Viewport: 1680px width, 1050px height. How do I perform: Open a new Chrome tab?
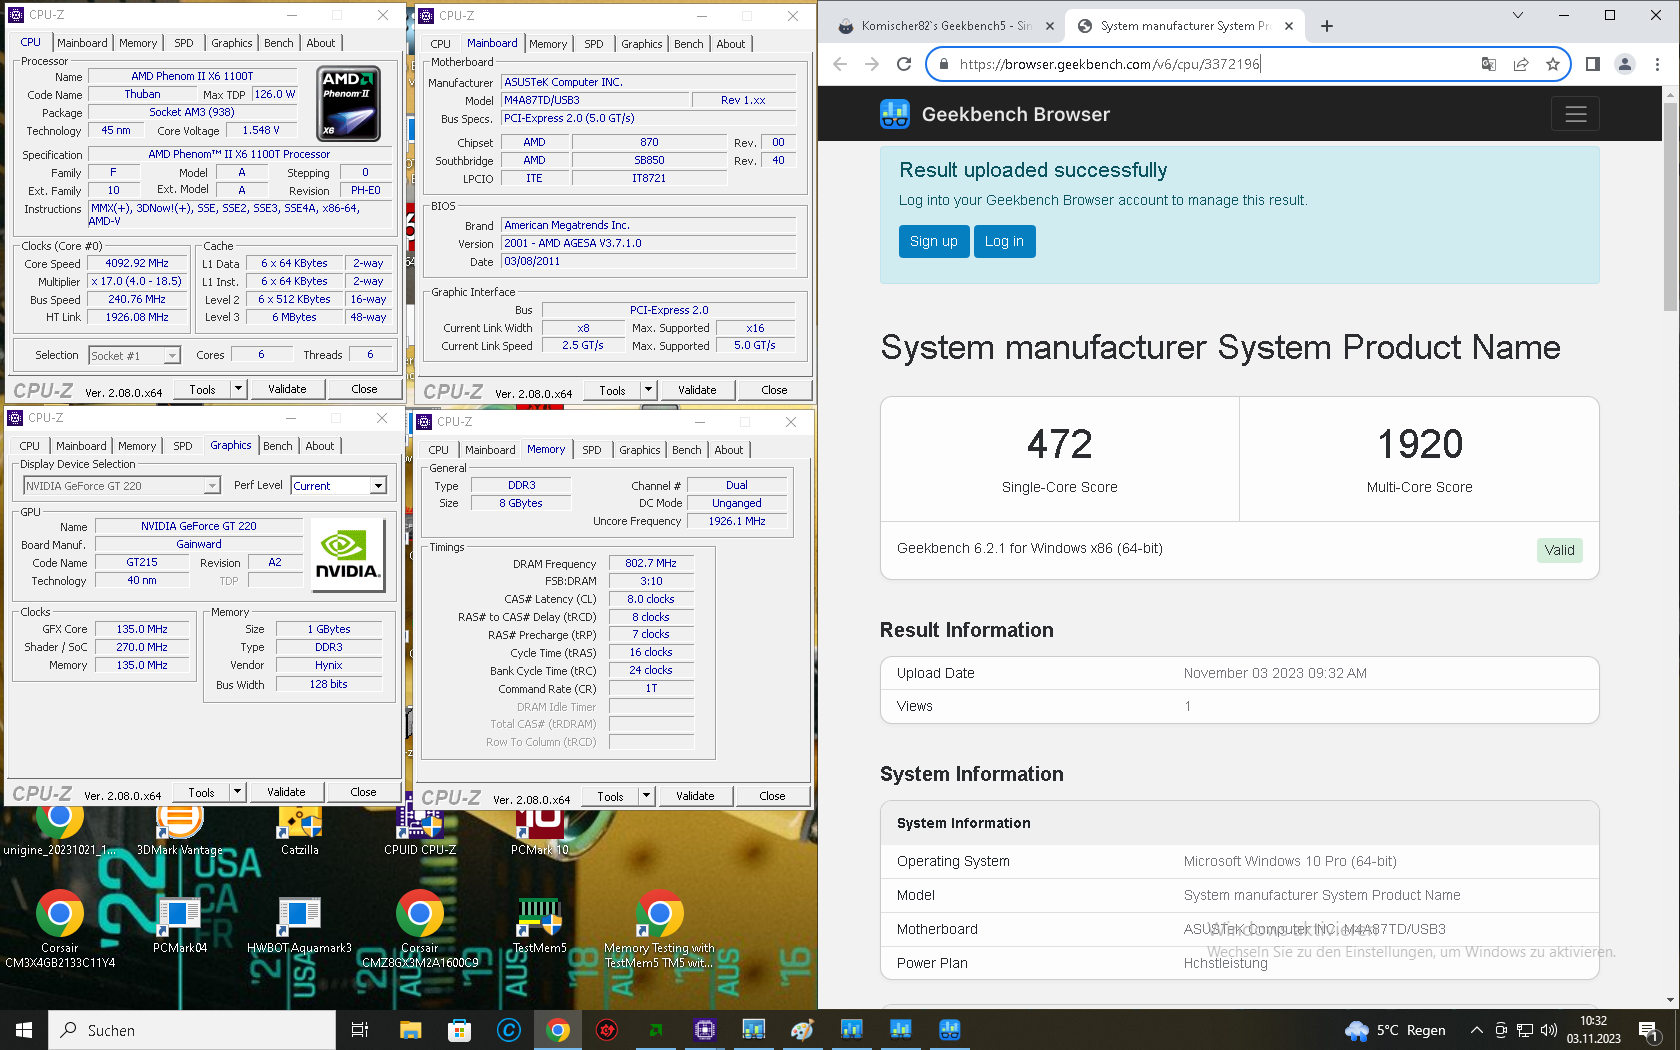click(x=1327, y=26)
